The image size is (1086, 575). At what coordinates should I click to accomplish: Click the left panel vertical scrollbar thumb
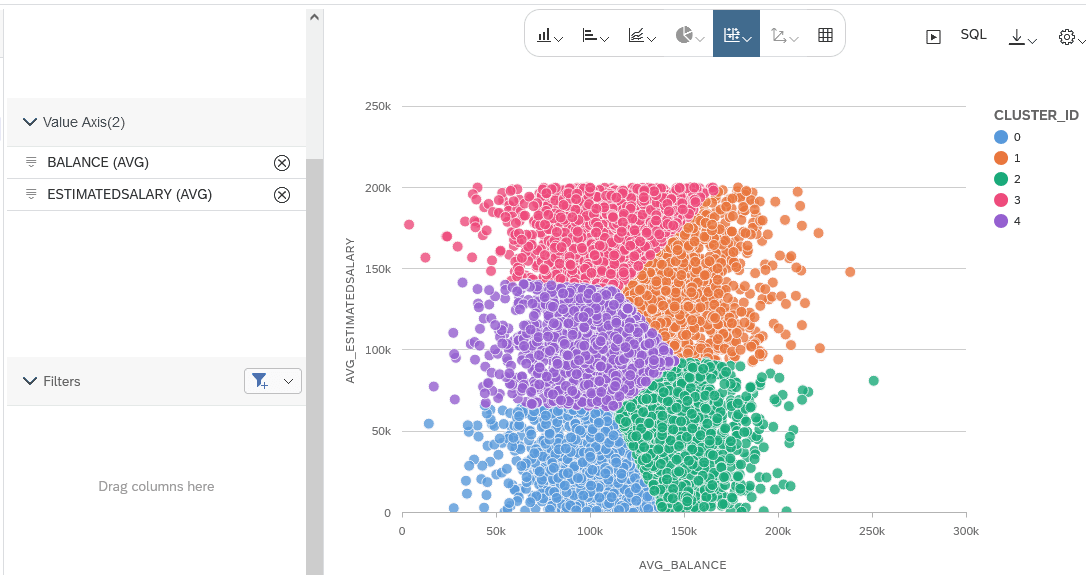point(314,366)
